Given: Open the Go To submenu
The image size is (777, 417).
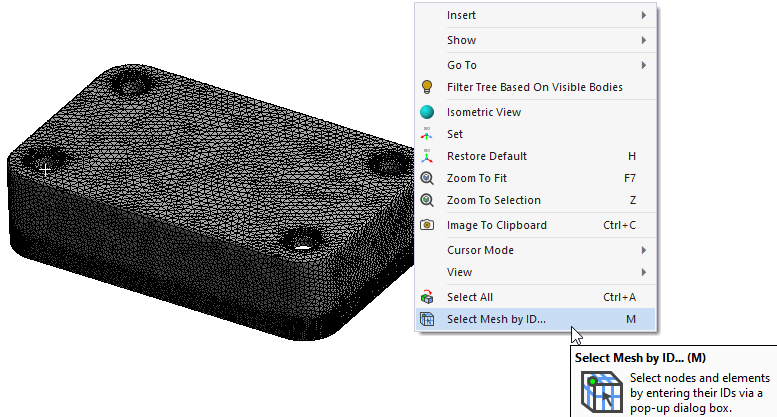Looking at the screenshot, I should tap(536, 65).
